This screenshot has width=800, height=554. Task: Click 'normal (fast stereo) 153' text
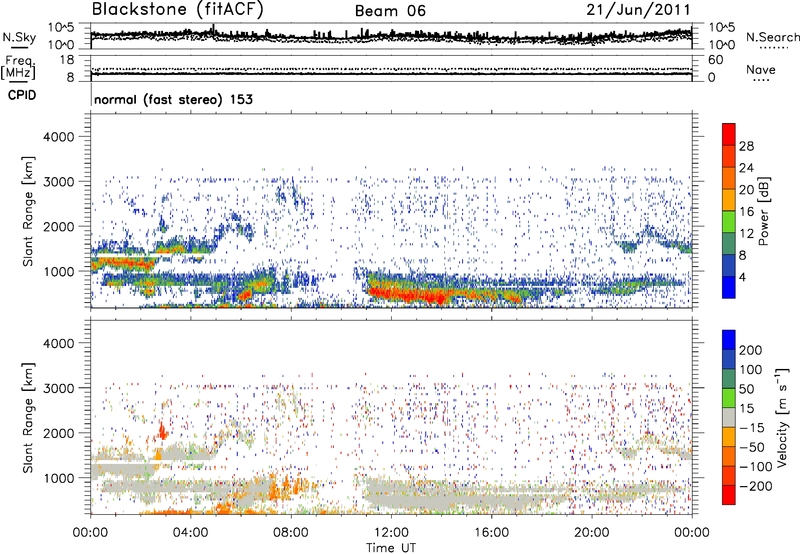173,99
